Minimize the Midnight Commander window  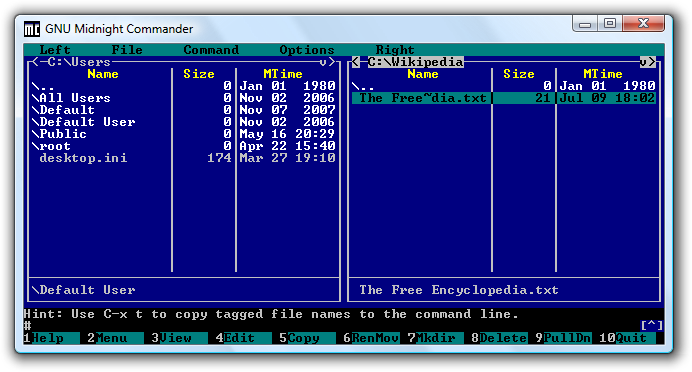point(585,24)
